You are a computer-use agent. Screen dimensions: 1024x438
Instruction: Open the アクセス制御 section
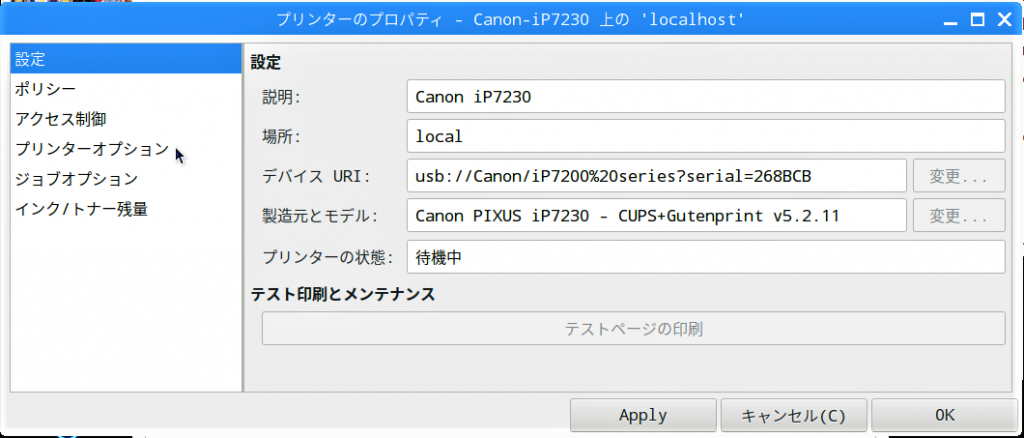(x=126, y=119)
